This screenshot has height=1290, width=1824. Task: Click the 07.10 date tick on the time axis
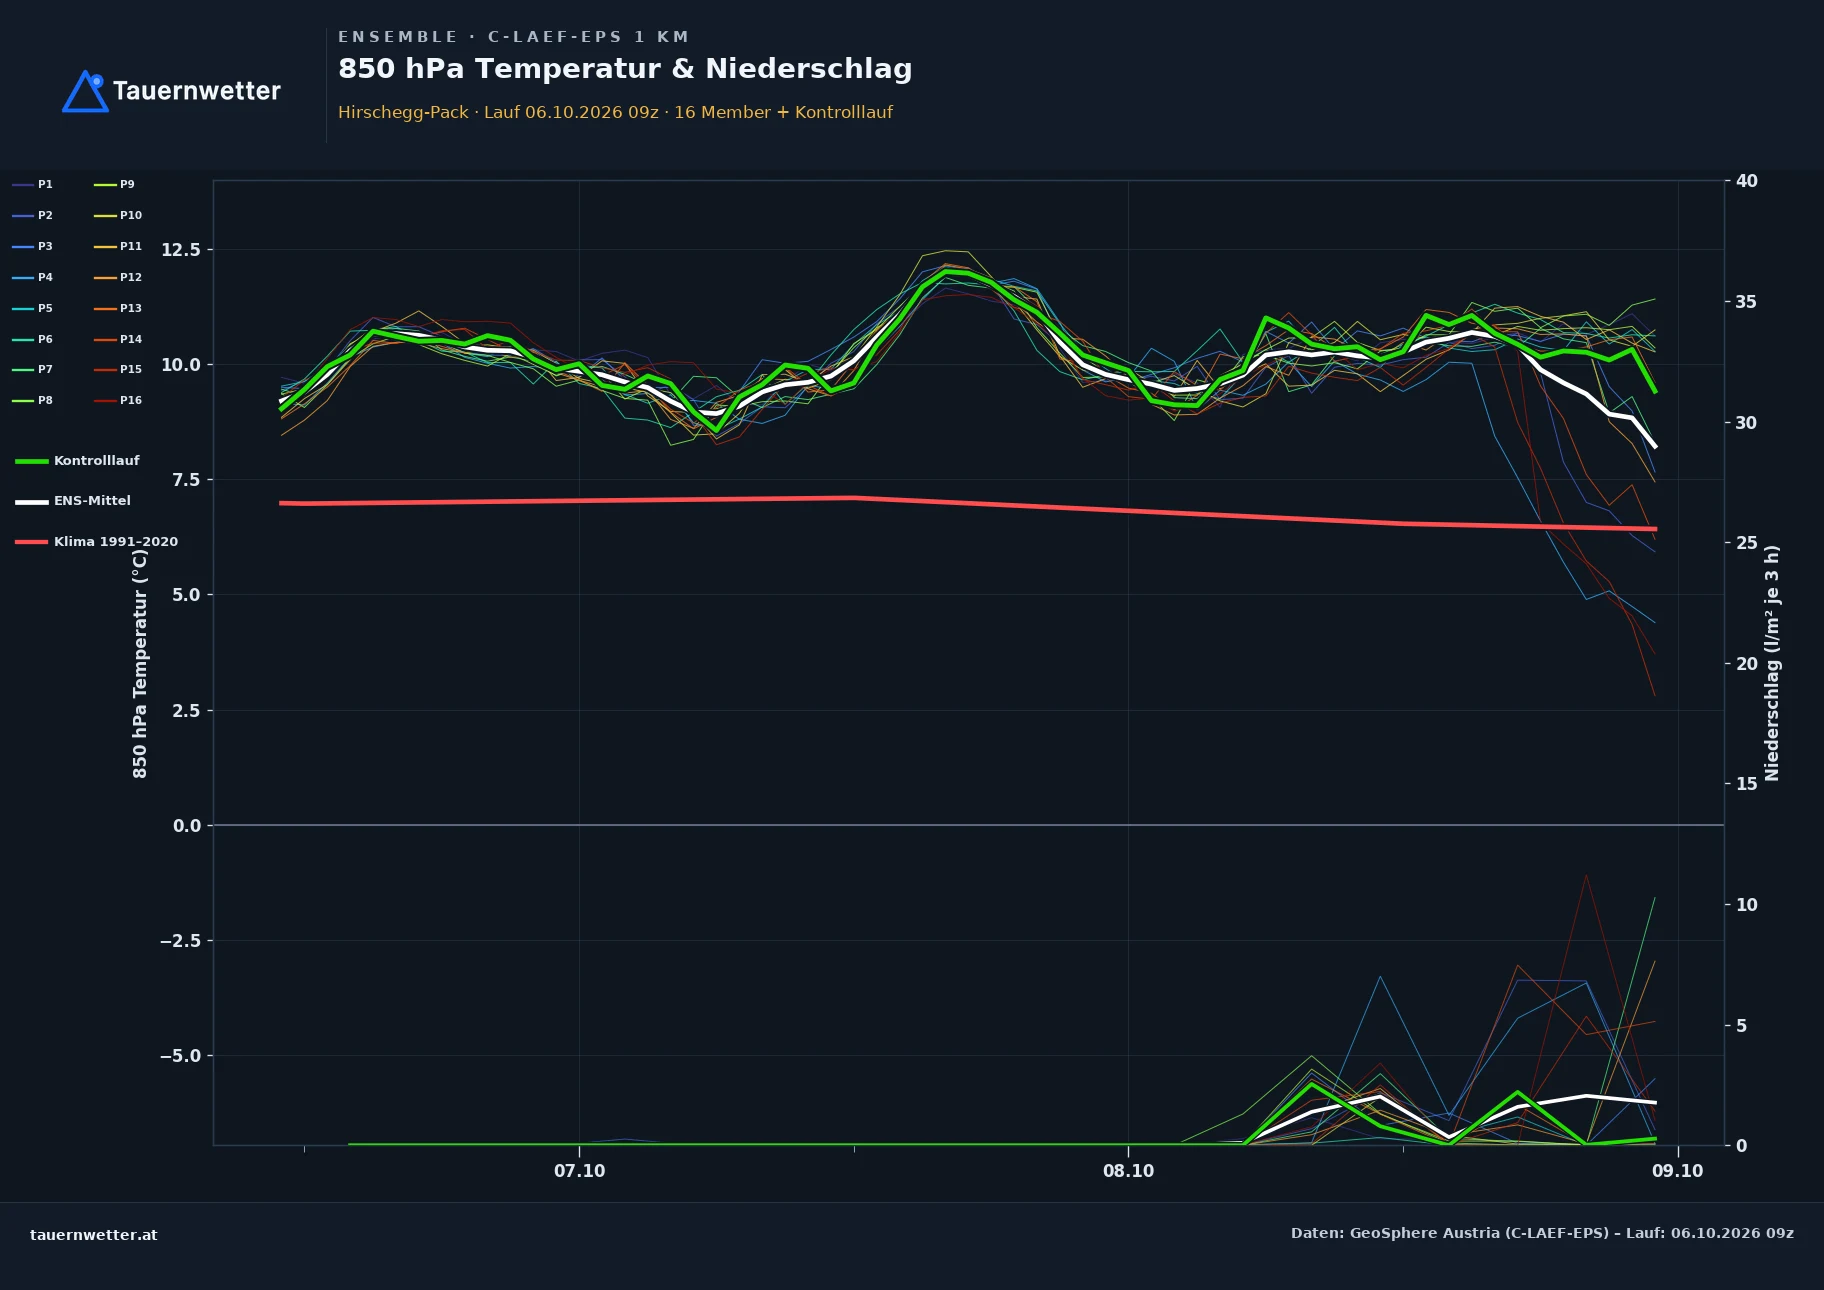click(x=580, y=1171)
